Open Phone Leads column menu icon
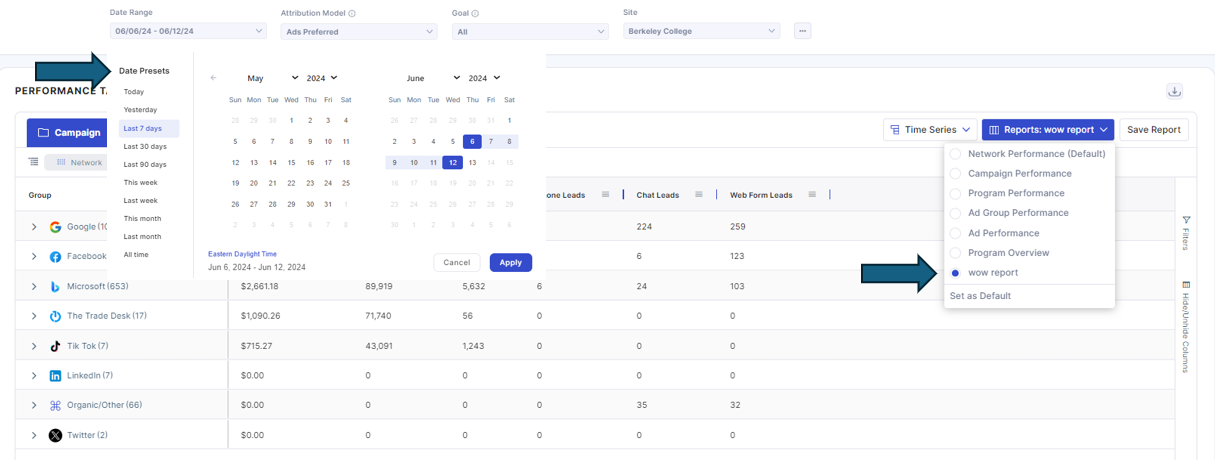Image resolution: width=1215 pixels, height=460 pixels. [605, 195]
